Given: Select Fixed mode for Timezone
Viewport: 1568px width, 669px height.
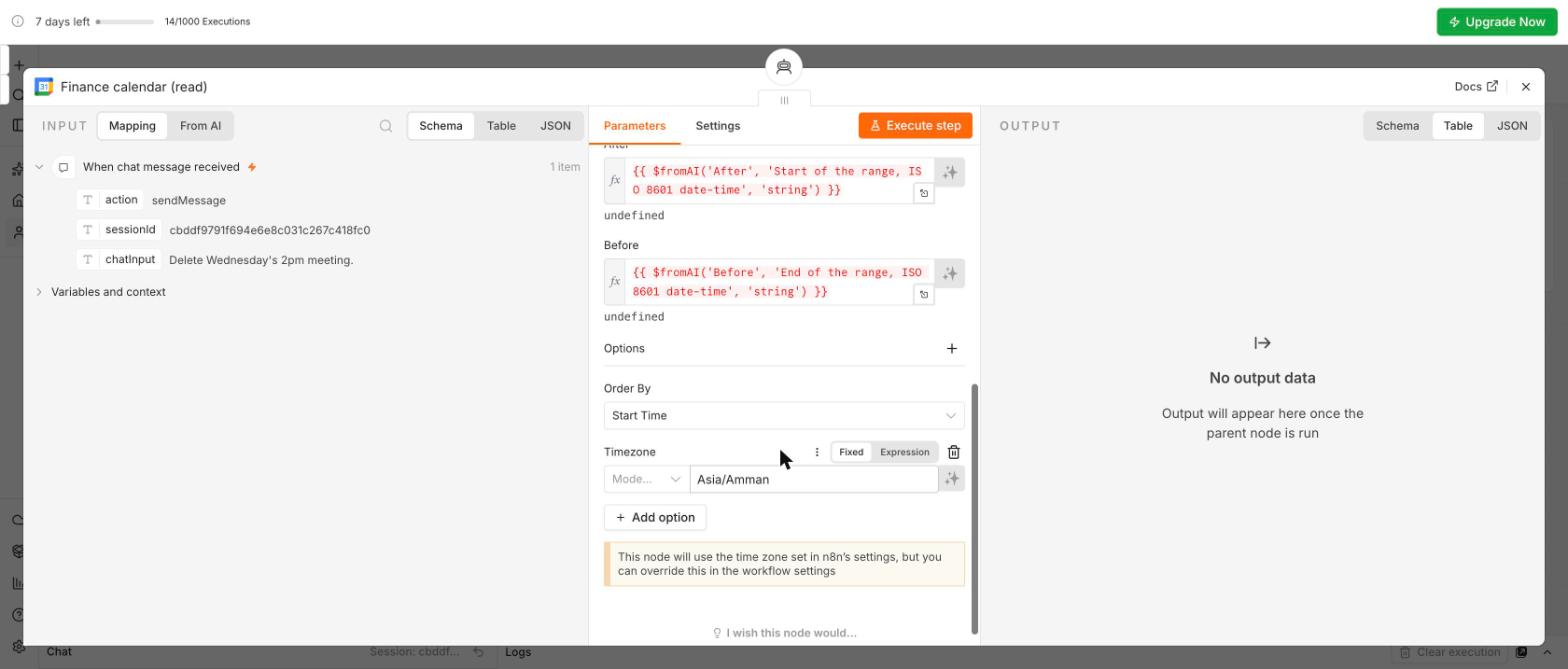Looking at the screenshot, I should pyautogui.click(x=851, y=452).
